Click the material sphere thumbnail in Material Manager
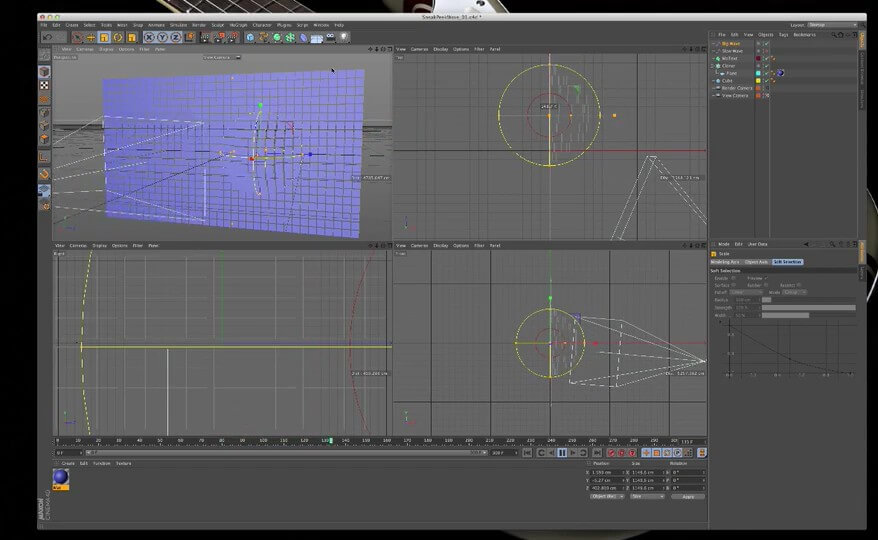The image size is (878, 540). tap(61, 477)
